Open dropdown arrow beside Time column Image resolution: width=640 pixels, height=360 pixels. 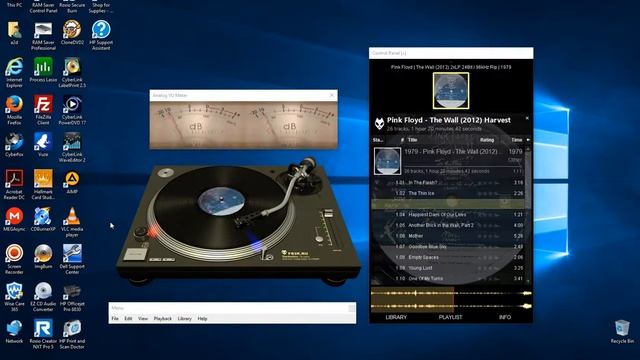528,140
